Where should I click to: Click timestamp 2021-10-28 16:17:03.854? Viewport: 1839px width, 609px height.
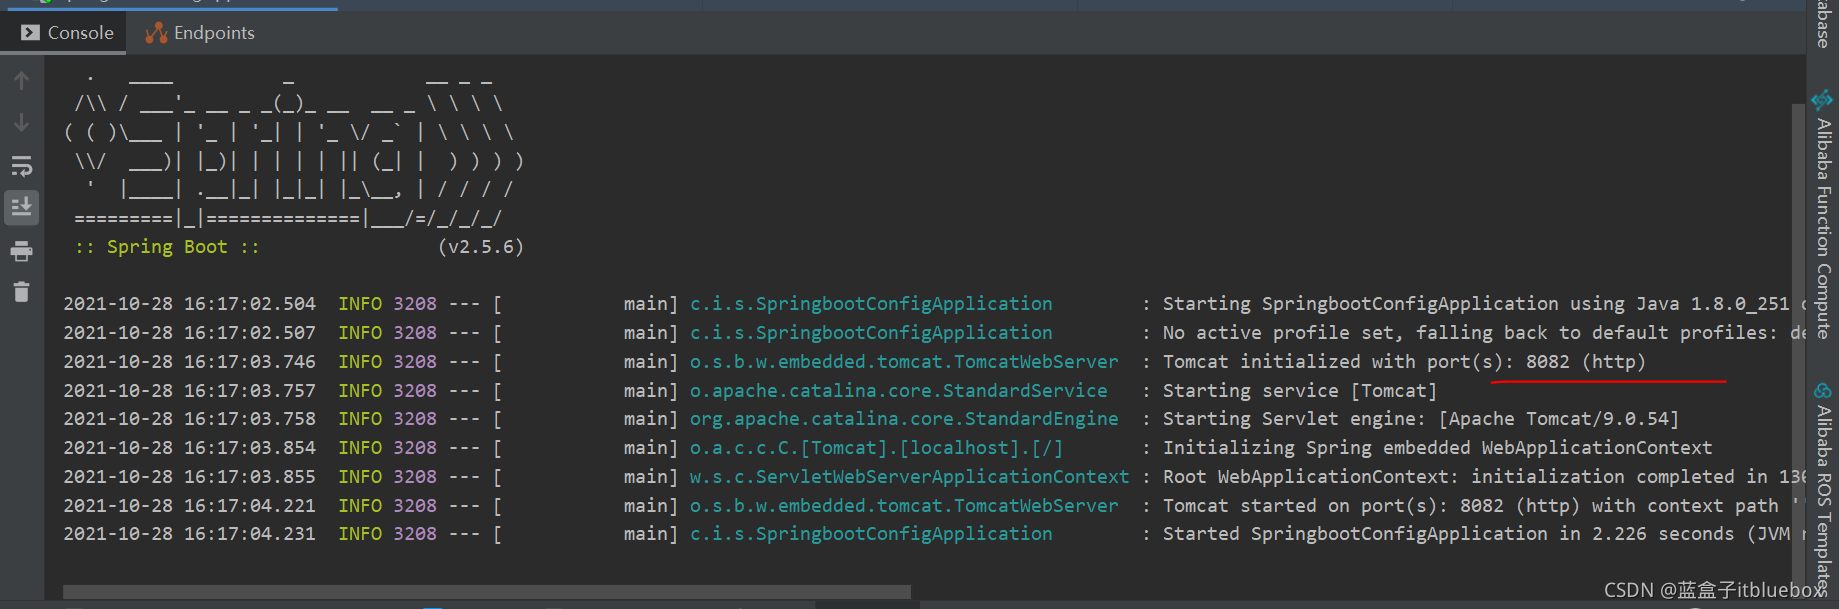pyautogui.click(x=190, y=448)
